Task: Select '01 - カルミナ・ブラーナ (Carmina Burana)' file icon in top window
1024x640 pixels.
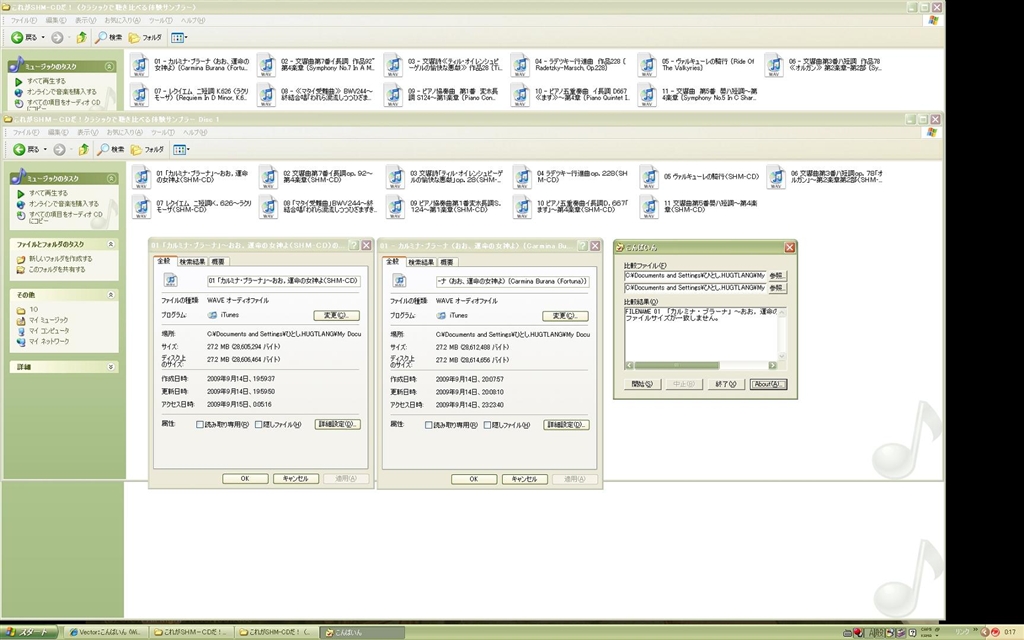Action: pos(140,65)
